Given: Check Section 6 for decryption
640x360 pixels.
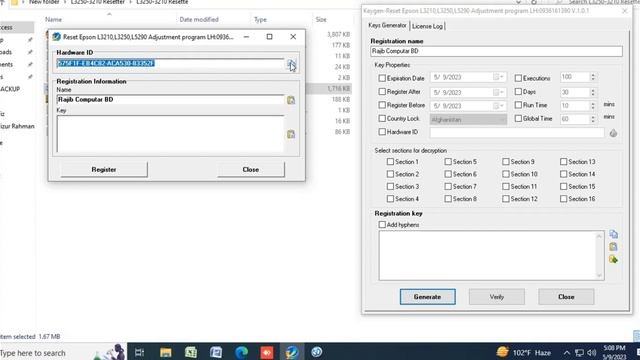Looking at the screenshot, I should coord(448,174).
